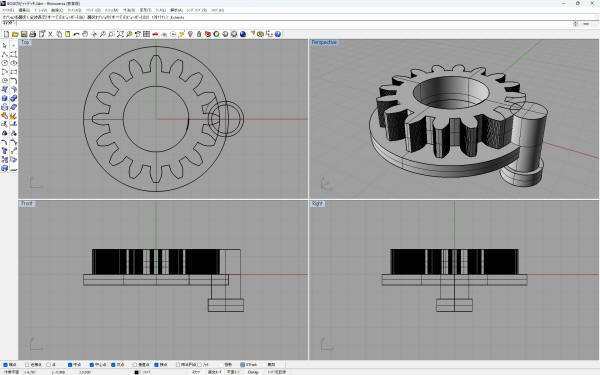Image resolution: width=600 pixels, height=375 pixels.
Task: Enable the 垂直点 (Perp) osnap checkbox
Action: point(135,365)
